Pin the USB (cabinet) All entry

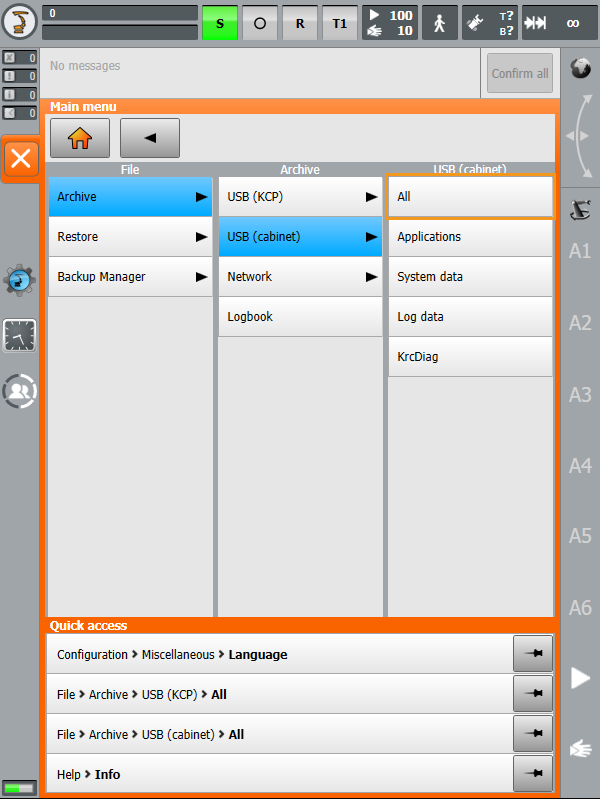tap(533, 734)
